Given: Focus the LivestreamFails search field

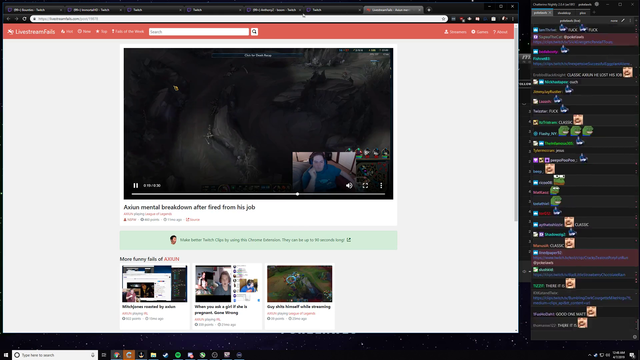Looking at the screenshot, I should point(199,31).
